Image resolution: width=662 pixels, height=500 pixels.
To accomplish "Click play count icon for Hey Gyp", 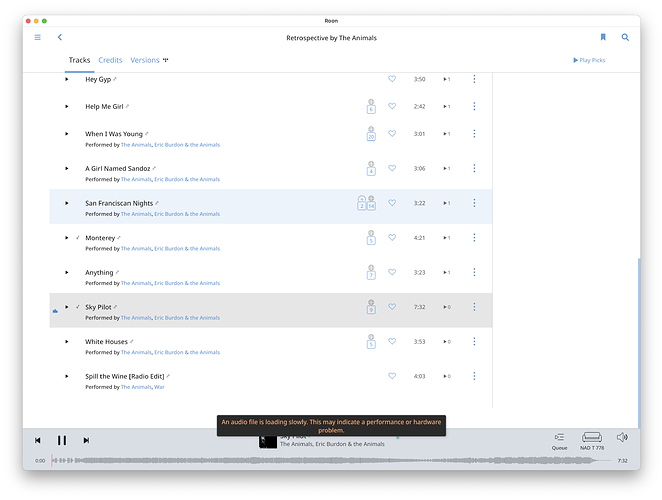I will pyautogui.click(x=447, y=79).
